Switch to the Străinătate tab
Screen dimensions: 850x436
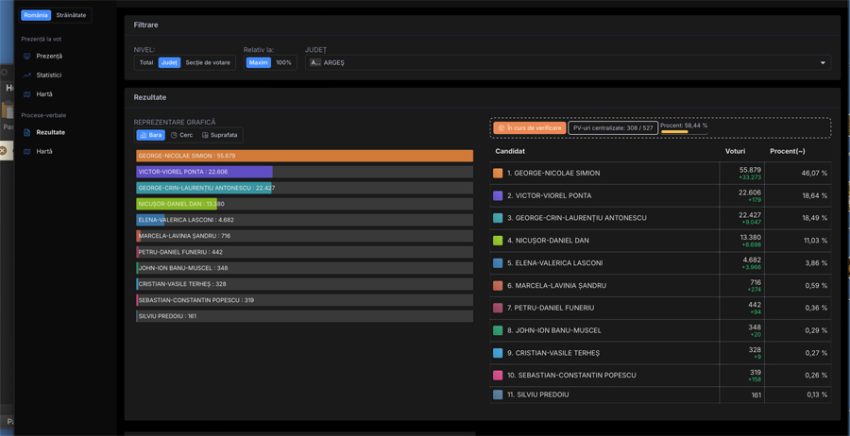71,16
